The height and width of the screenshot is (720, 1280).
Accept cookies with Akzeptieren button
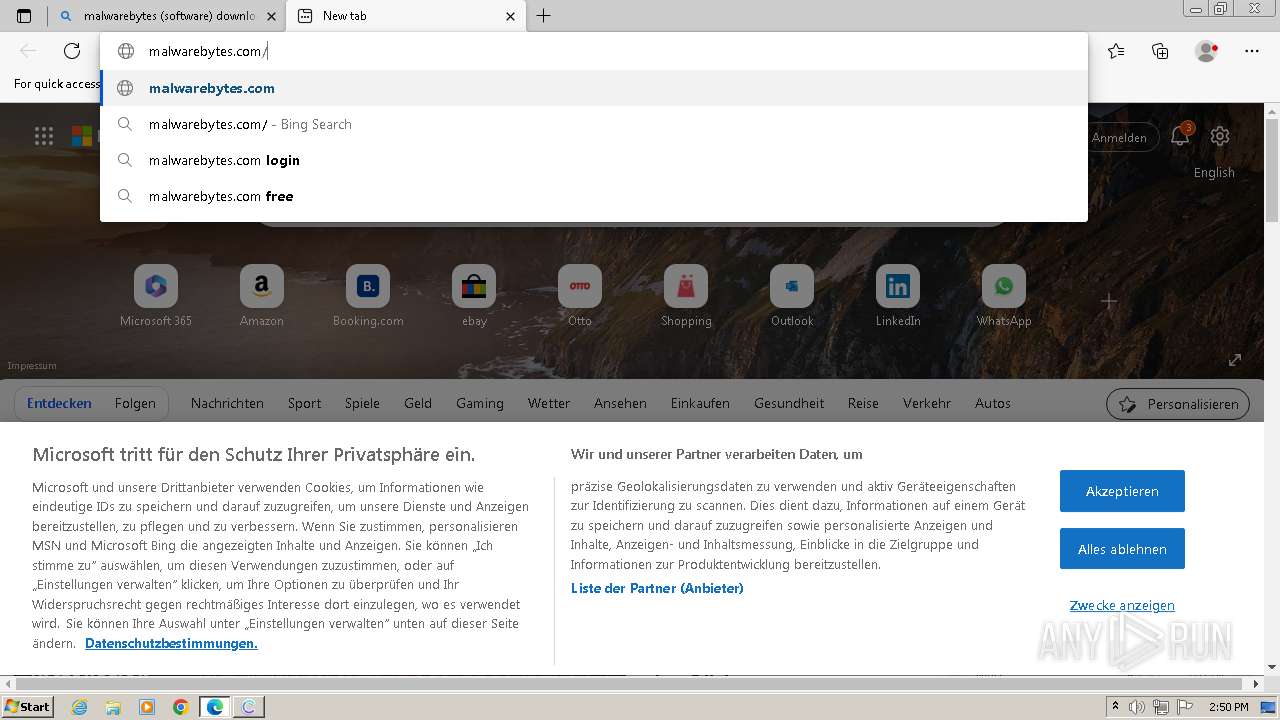(x=1122, y=491)
